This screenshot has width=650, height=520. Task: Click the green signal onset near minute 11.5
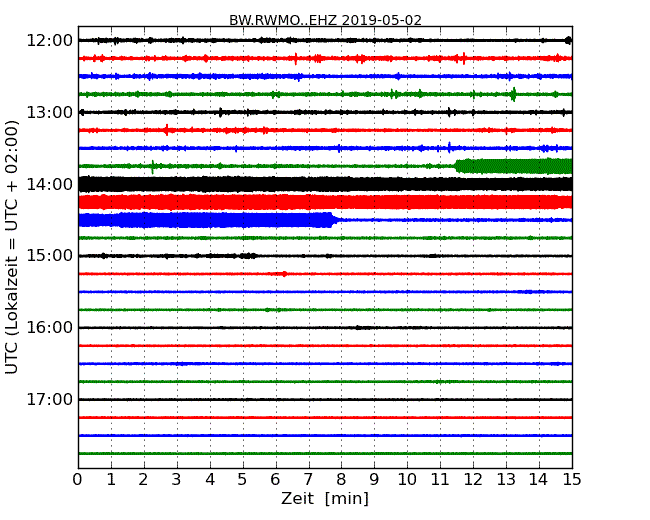pos(458,166)
